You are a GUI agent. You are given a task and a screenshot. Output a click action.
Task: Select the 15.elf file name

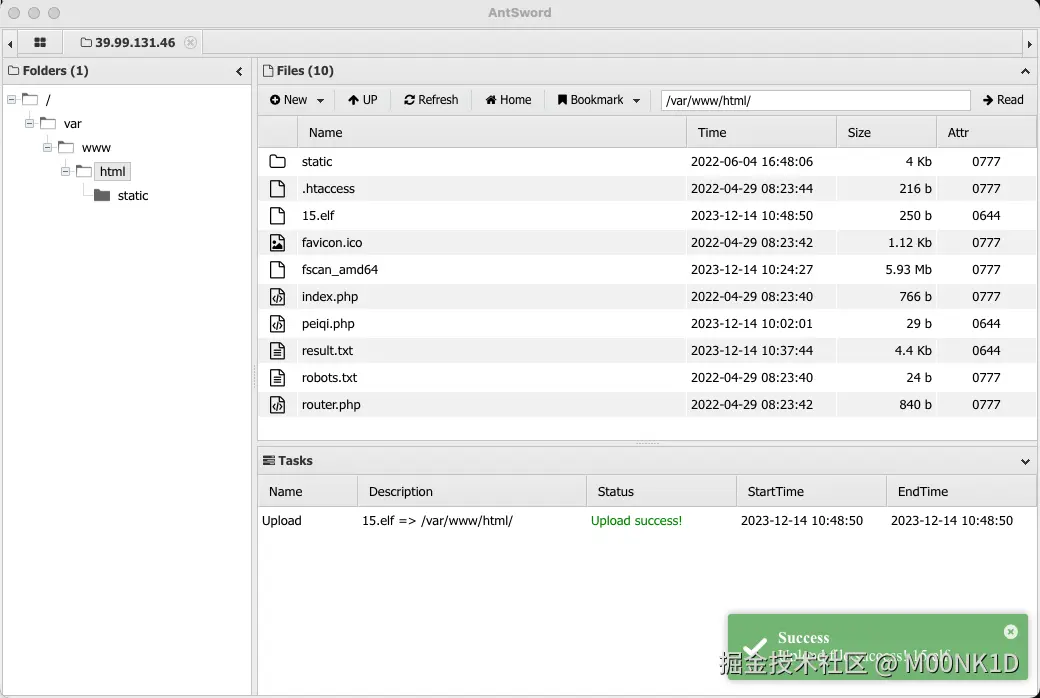tap(318, 216)
